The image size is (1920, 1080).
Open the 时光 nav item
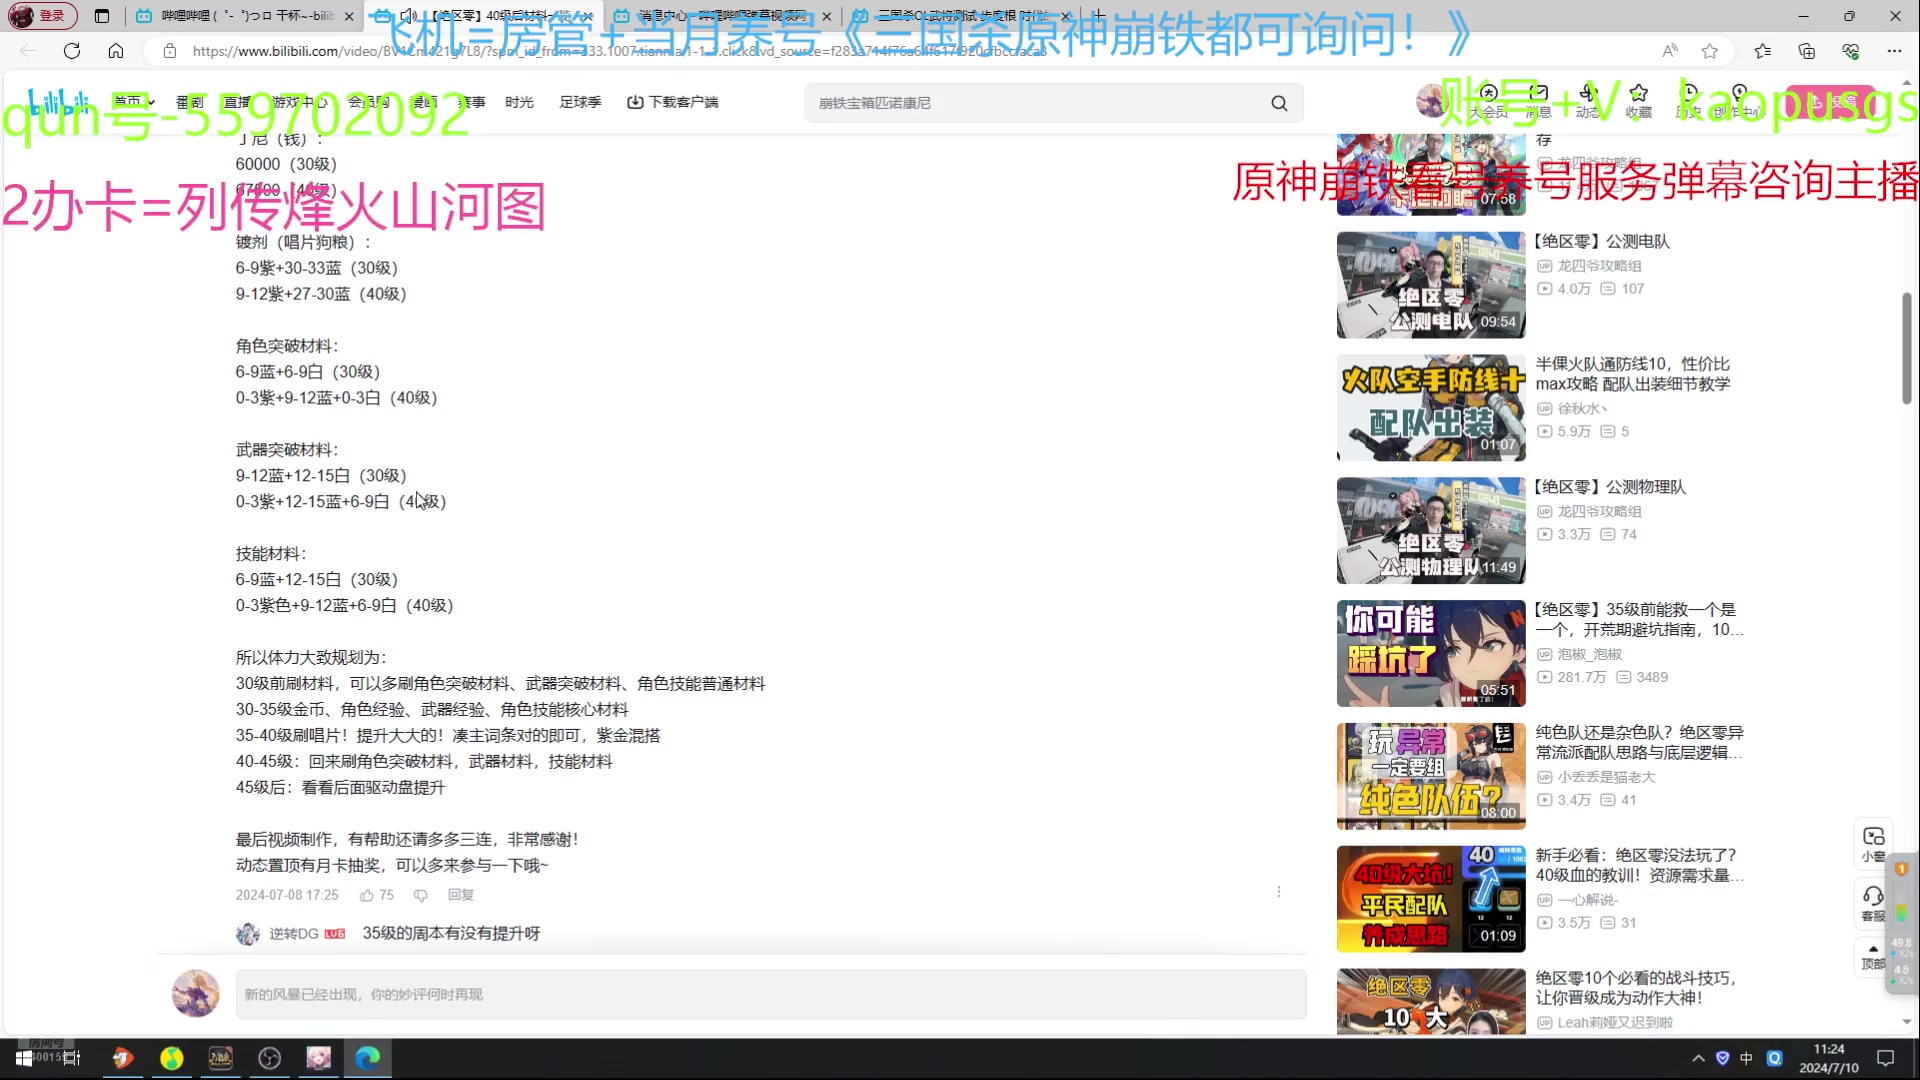[x=519, y=102]
